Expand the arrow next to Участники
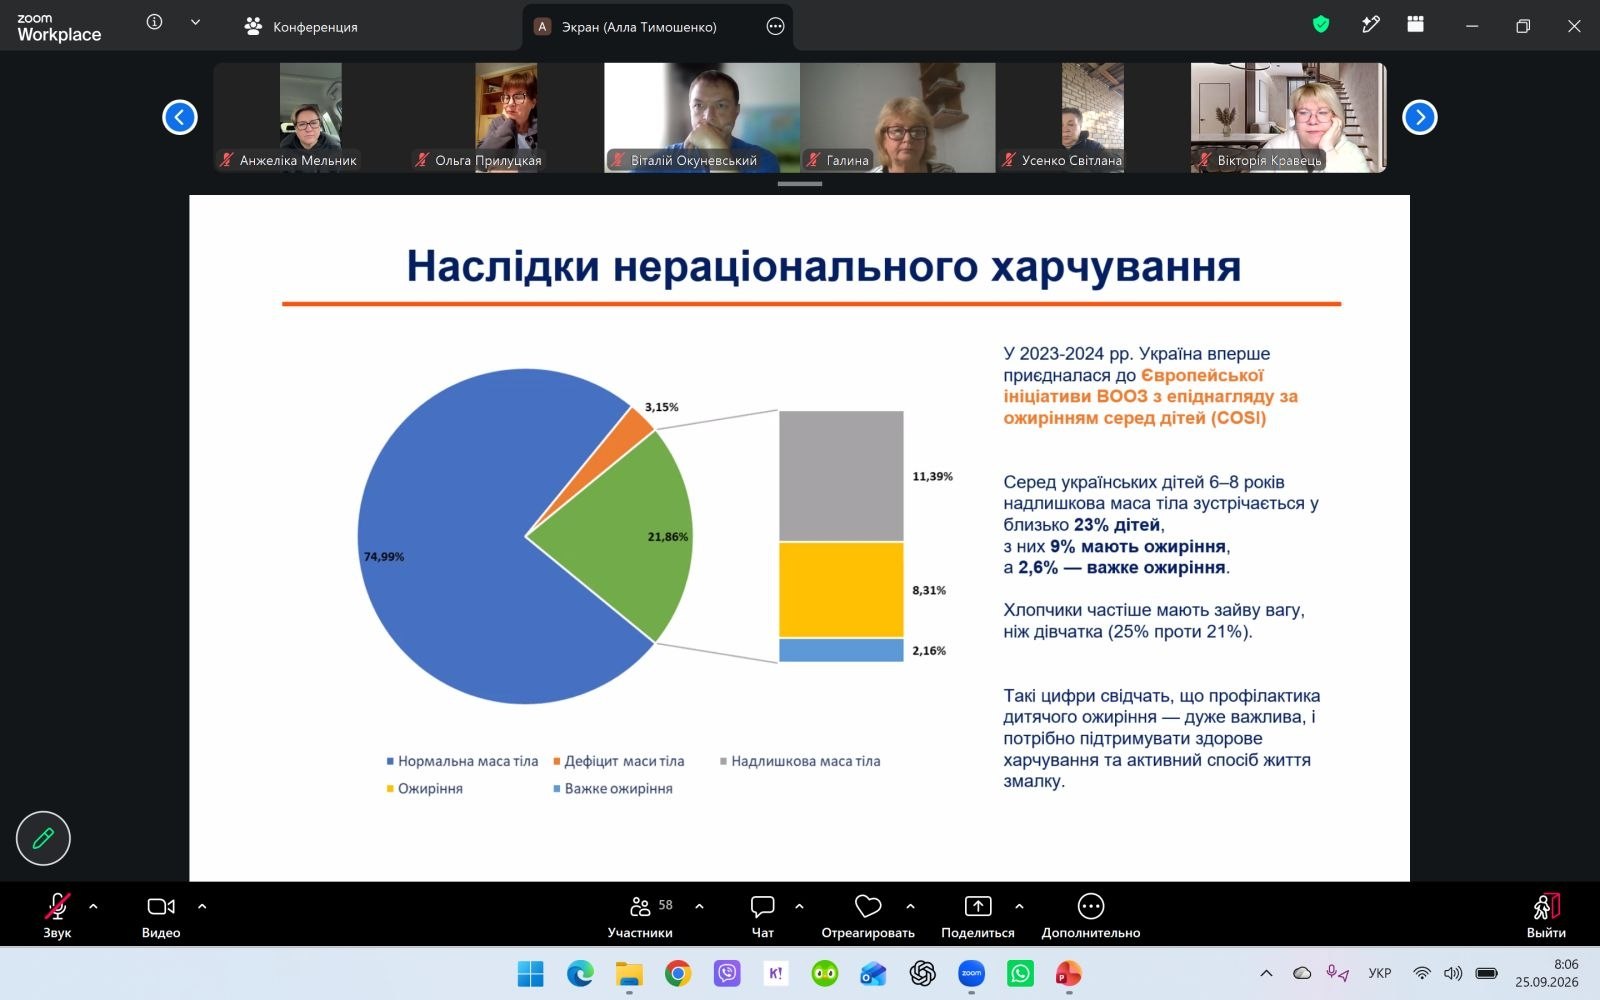Screen dimensions: 1600x1000 (x=699, y=906)
